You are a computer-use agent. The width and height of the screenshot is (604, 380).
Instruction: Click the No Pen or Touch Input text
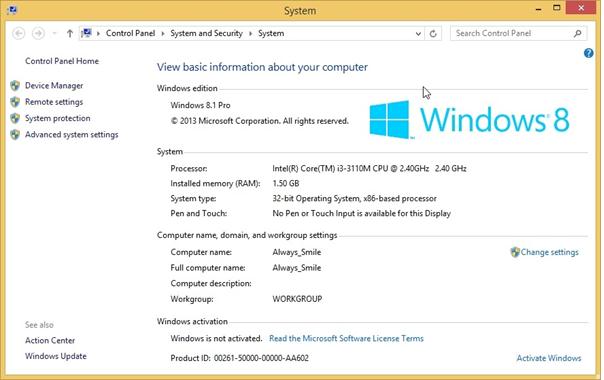point(361,214)
